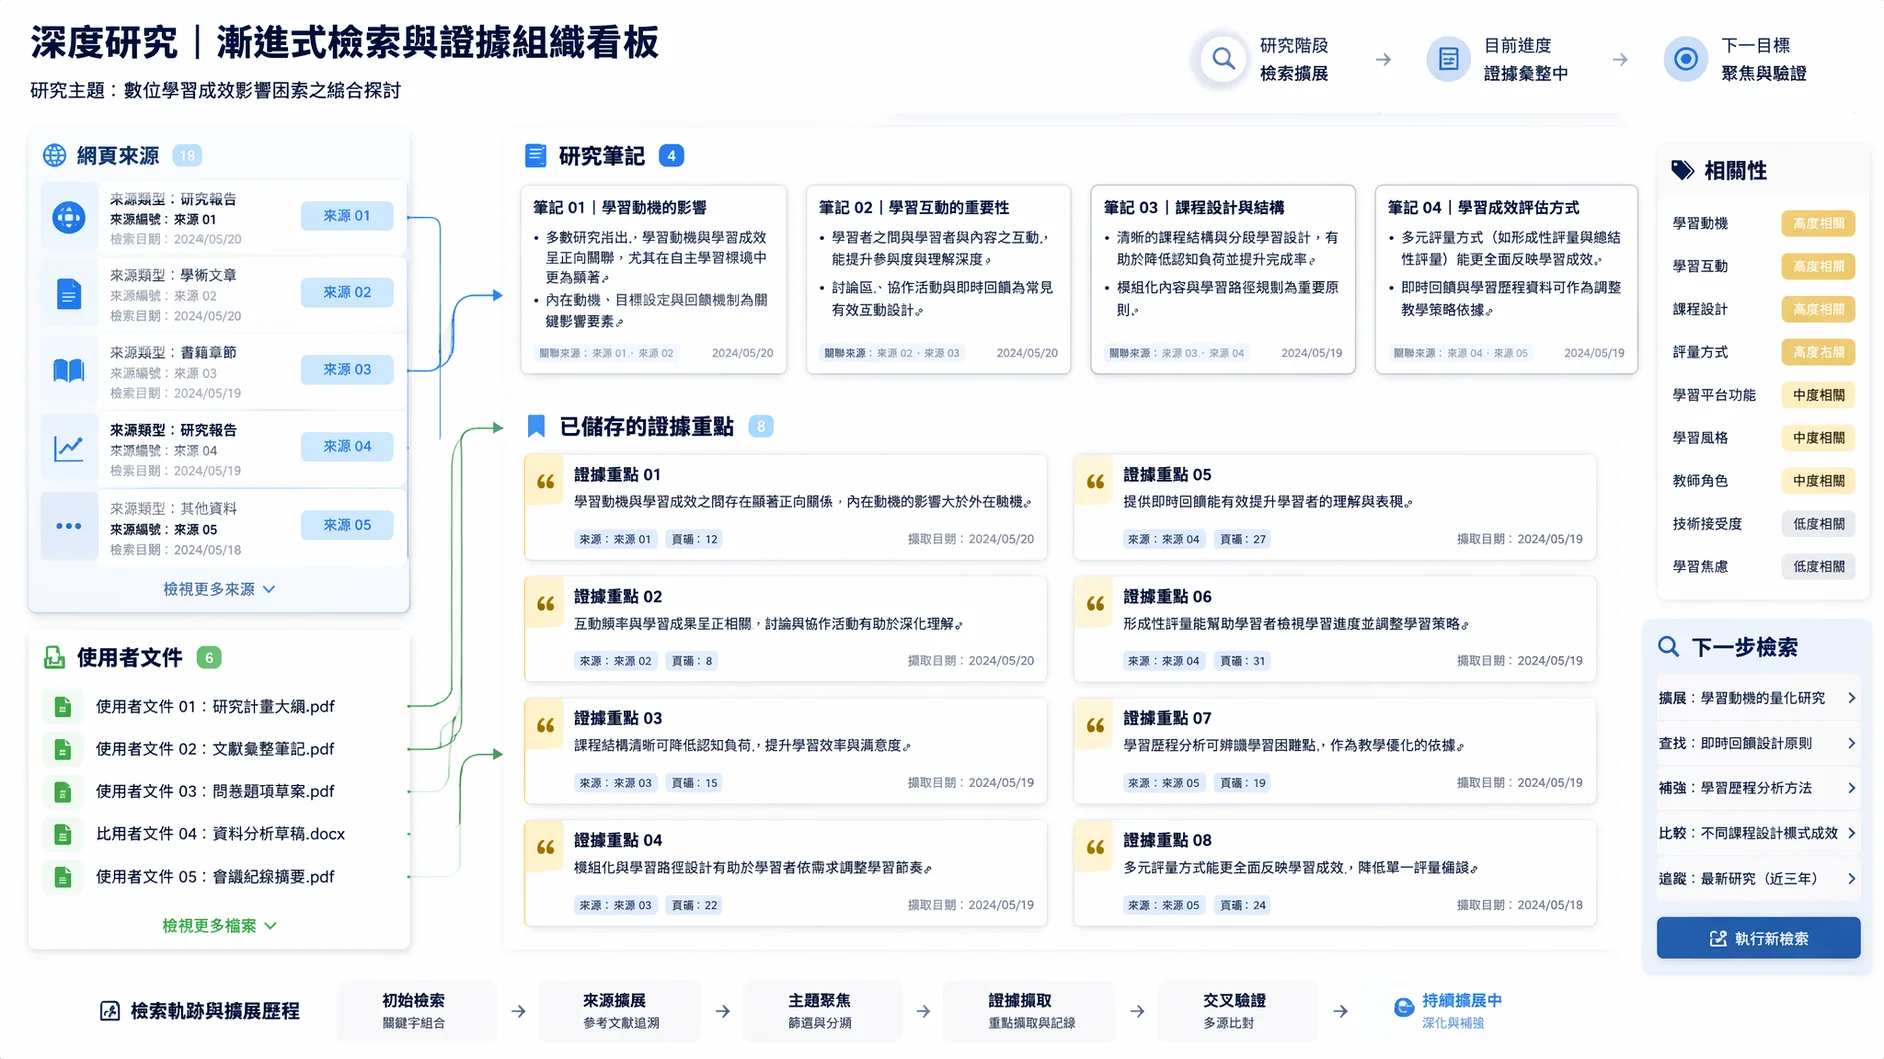The width and height of the screenshot is (1884, 1059).
Task: Click the globe icon for 來源 01 row
Action: pyautogui.click(x=69, y=216)
